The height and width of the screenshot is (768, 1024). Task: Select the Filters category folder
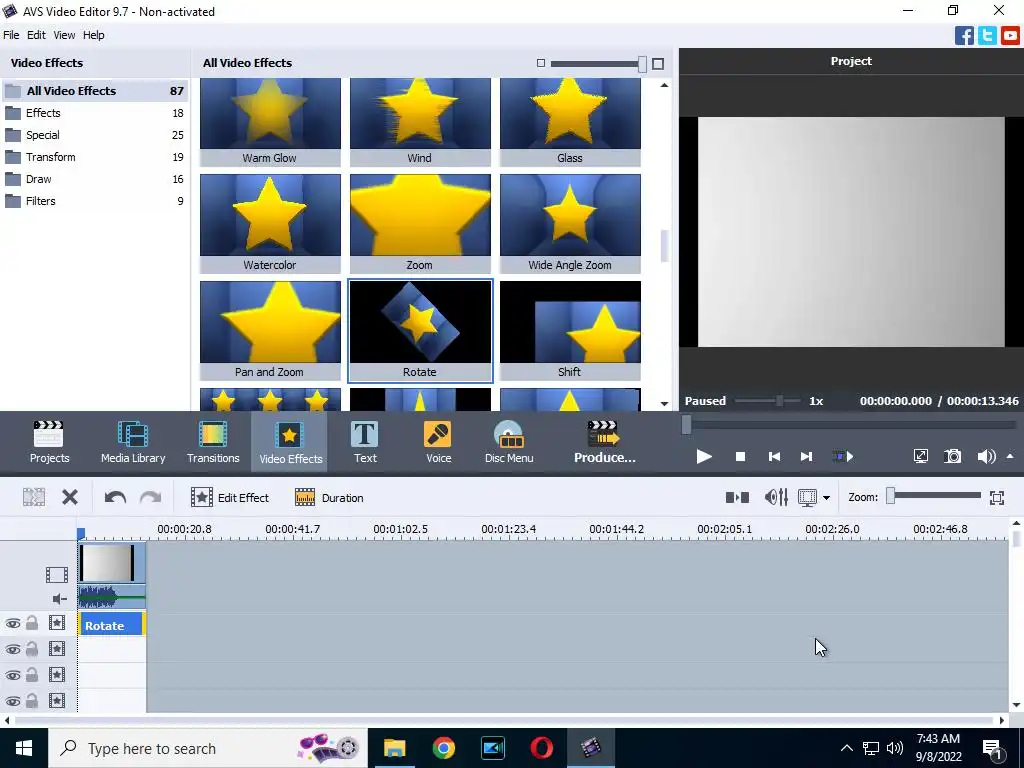(x=95, y=201)
